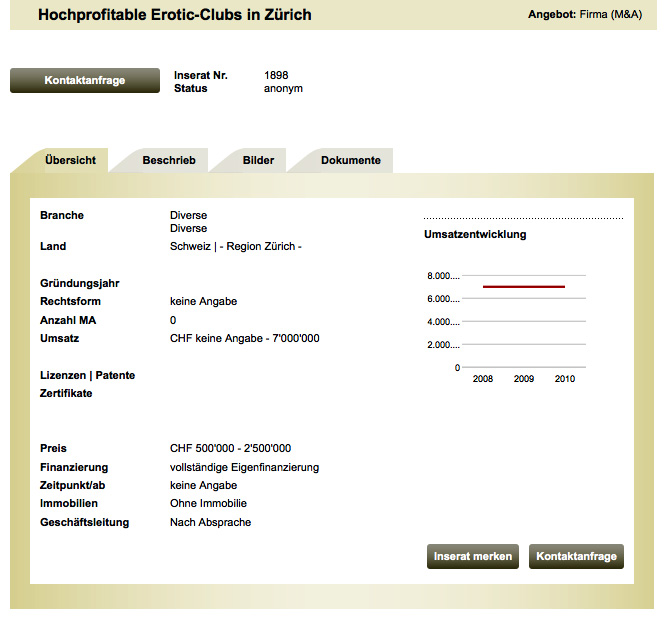This screenshot has height=620, width=664.
Task: Click the Kontaktanfrage button beside Inserat Nr.
Action: tap(85, 81)
